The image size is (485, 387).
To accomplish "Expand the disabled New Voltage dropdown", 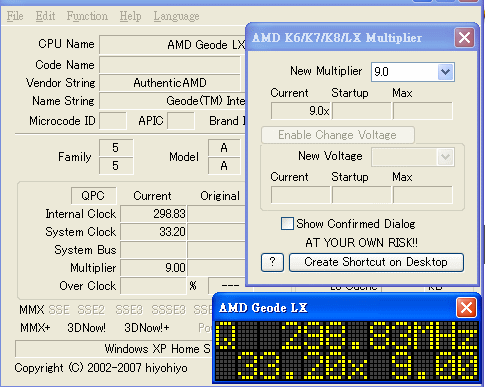I will [x=445, y=157].
